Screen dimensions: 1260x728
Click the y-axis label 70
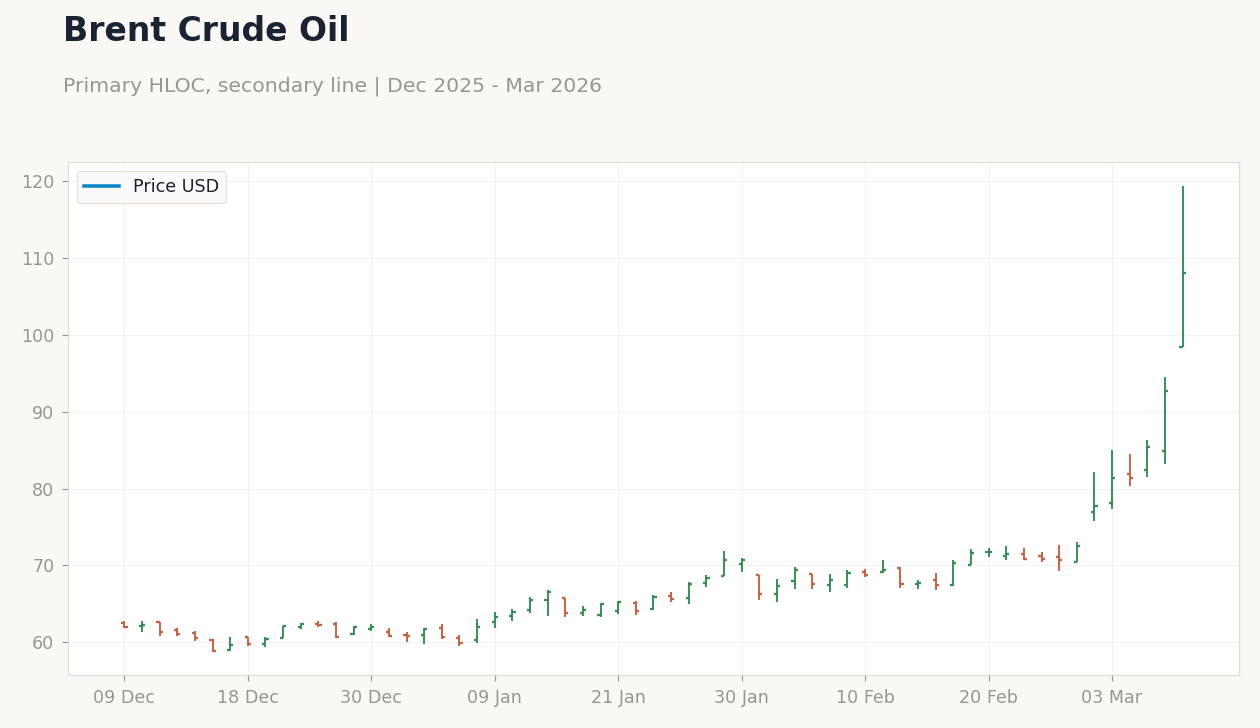tap(42, 566)
